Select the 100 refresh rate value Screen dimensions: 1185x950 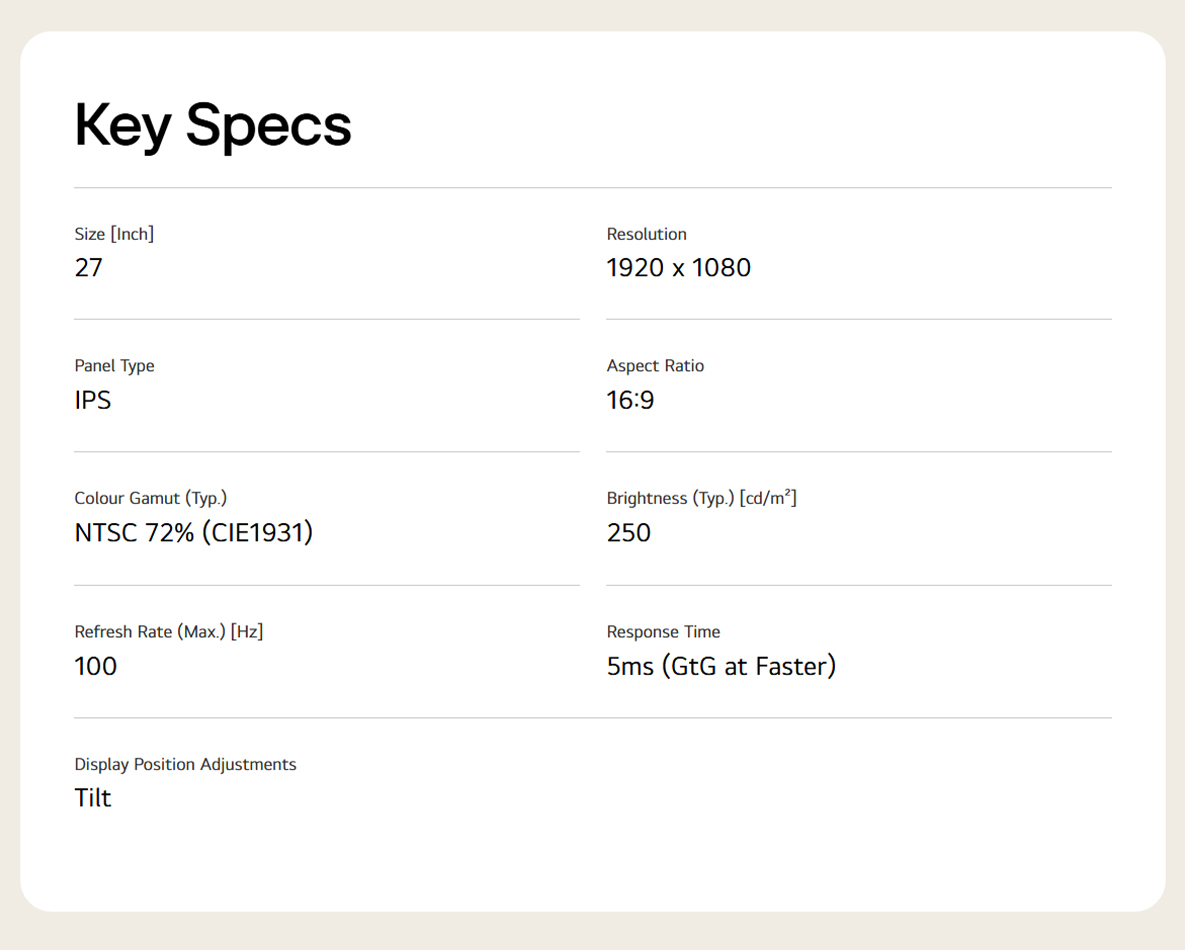coord(95,667)
